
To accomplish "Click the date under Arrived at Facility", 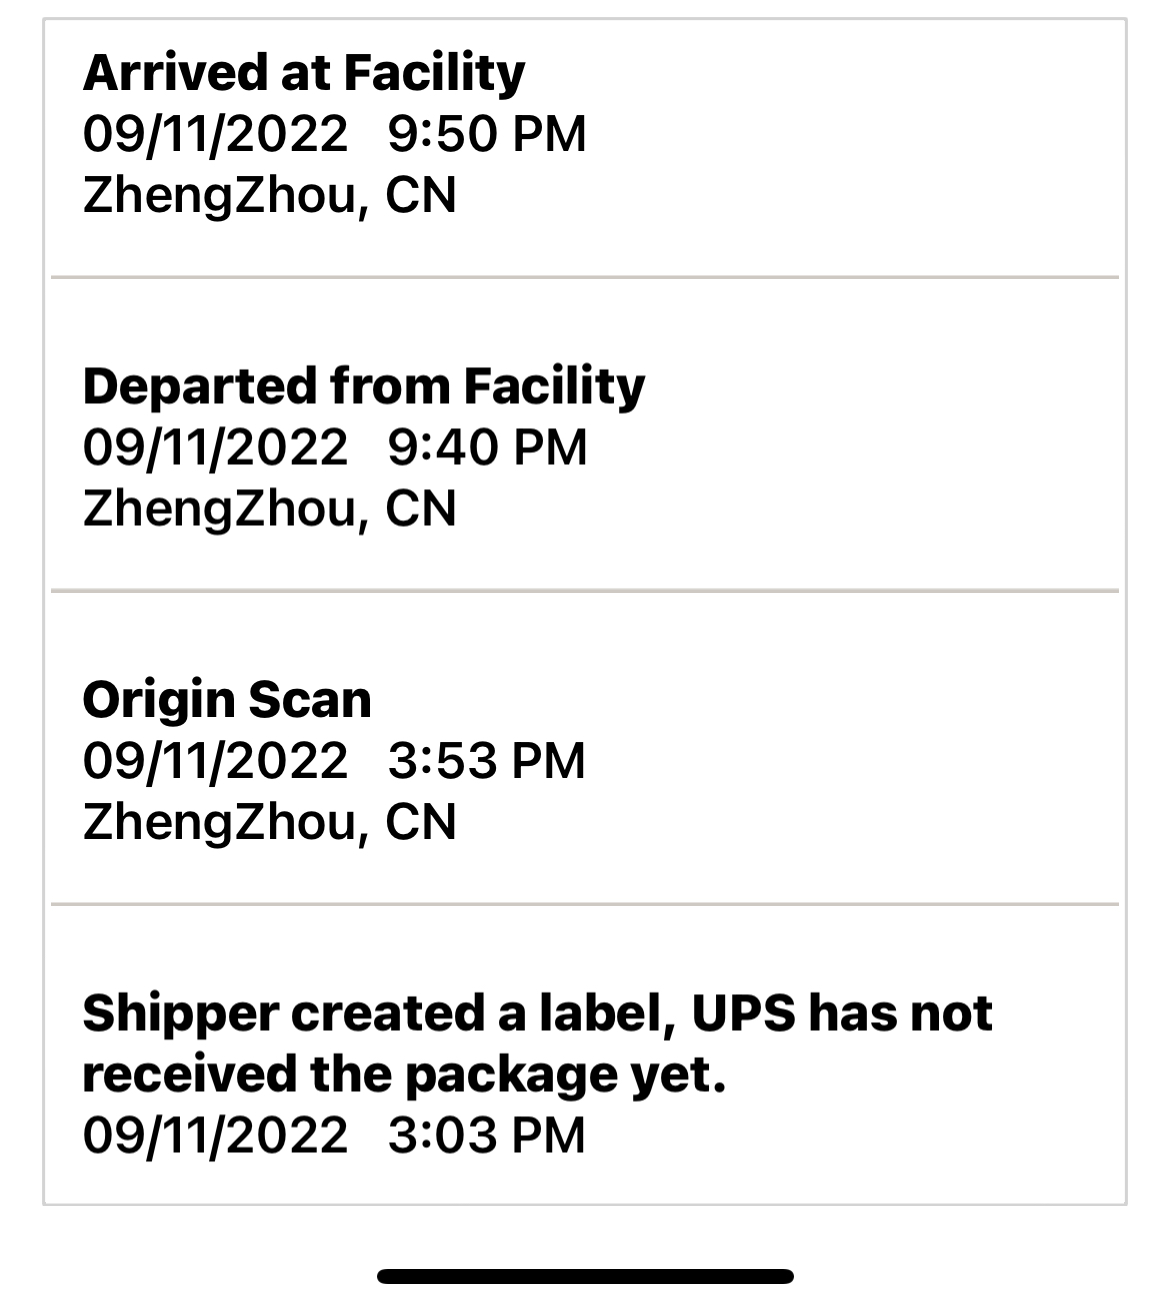I will tap(215, 134).
